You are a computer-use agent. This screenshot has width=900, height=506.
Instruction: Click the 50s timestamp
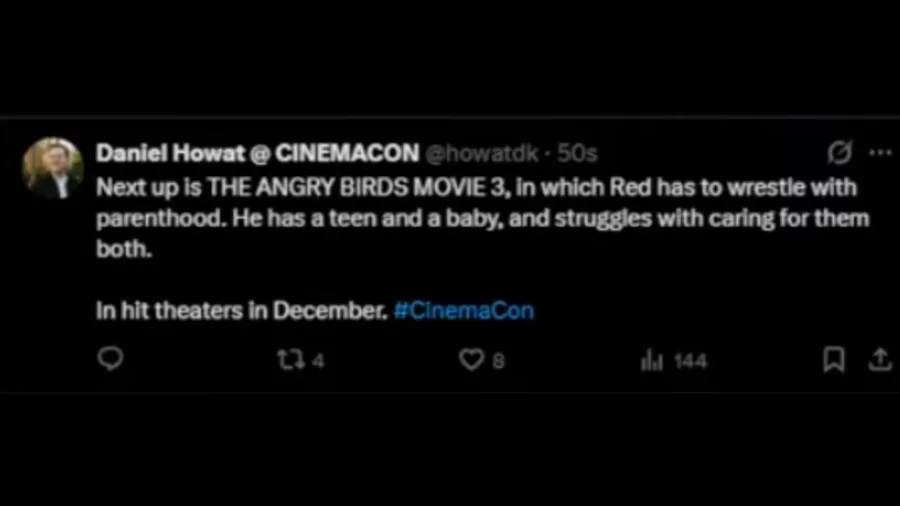(x=577, y=154)
